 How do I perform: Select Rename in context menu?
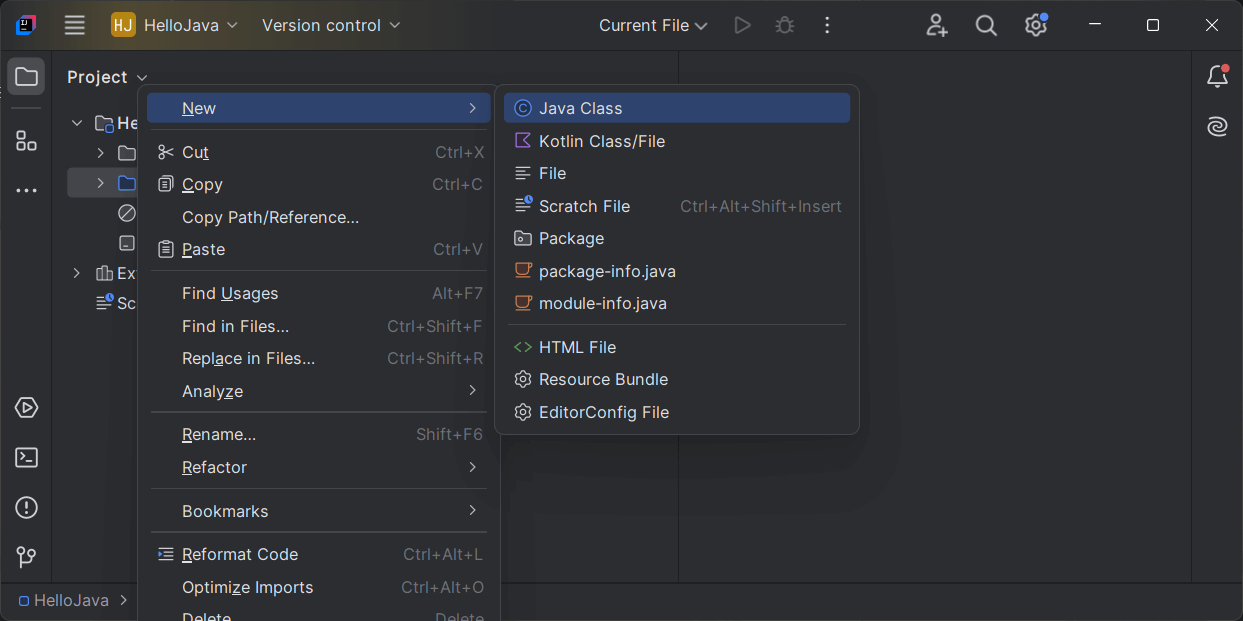tap(319, 434)
